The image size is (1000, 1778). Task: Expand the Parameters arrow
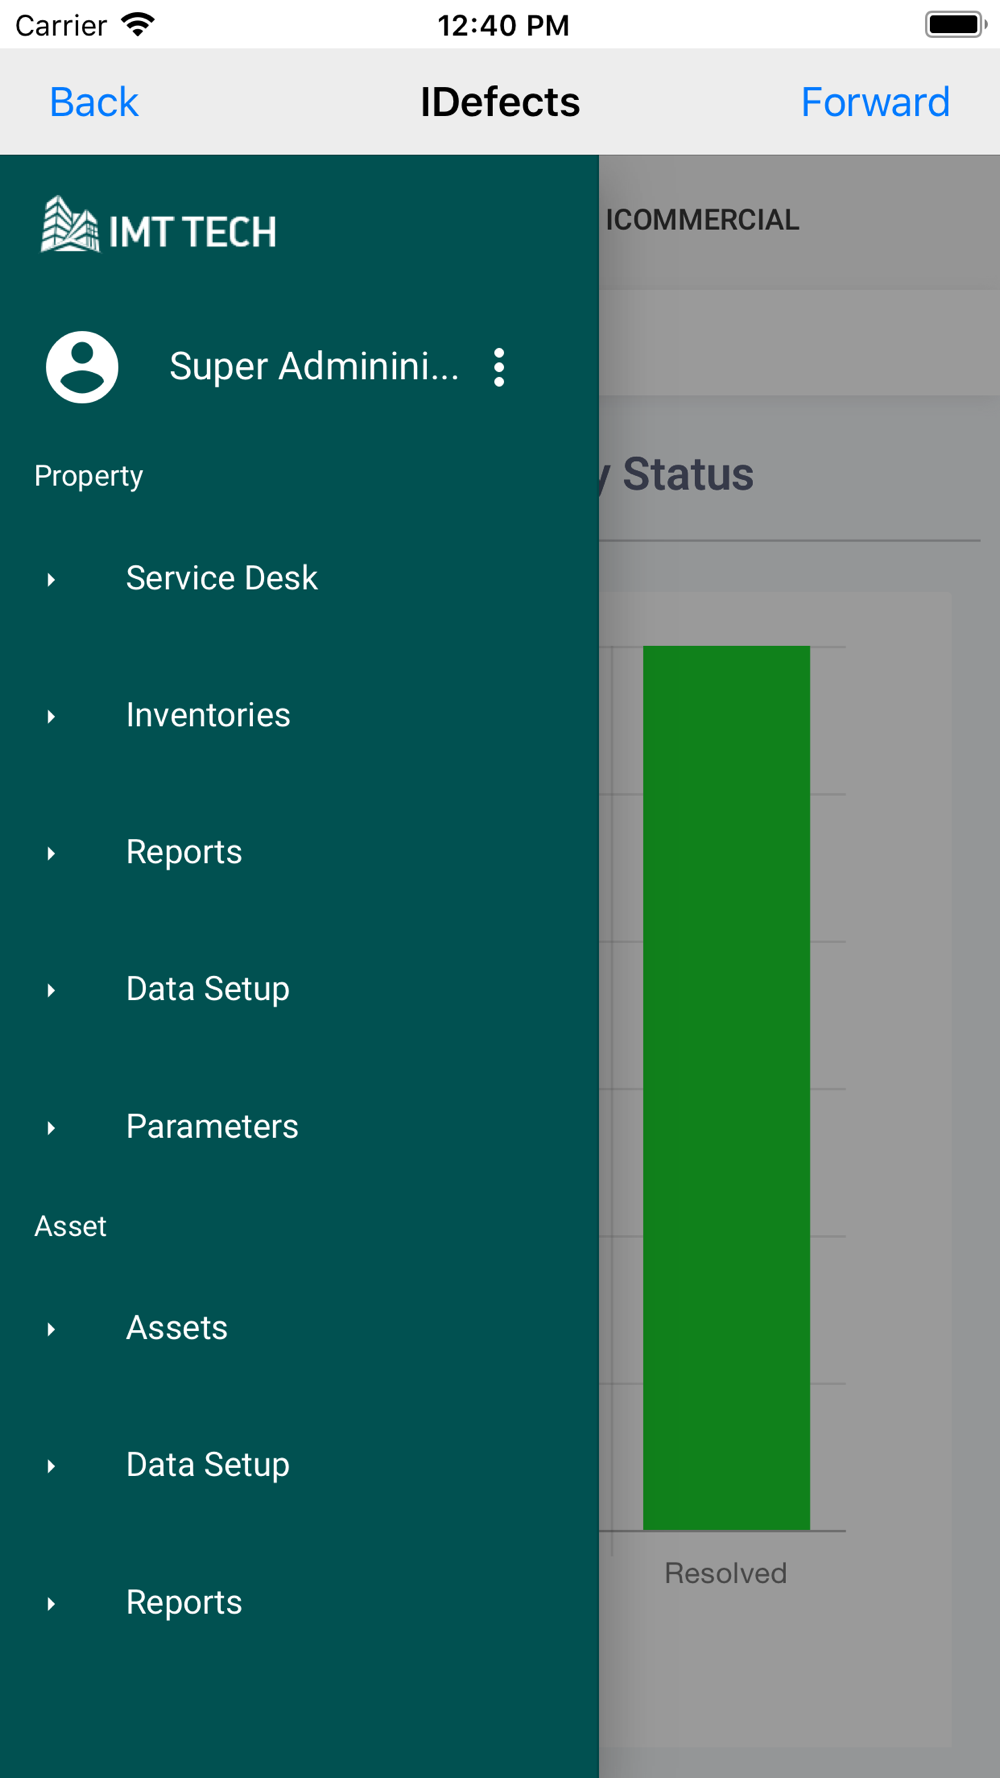click(51, 1128)
